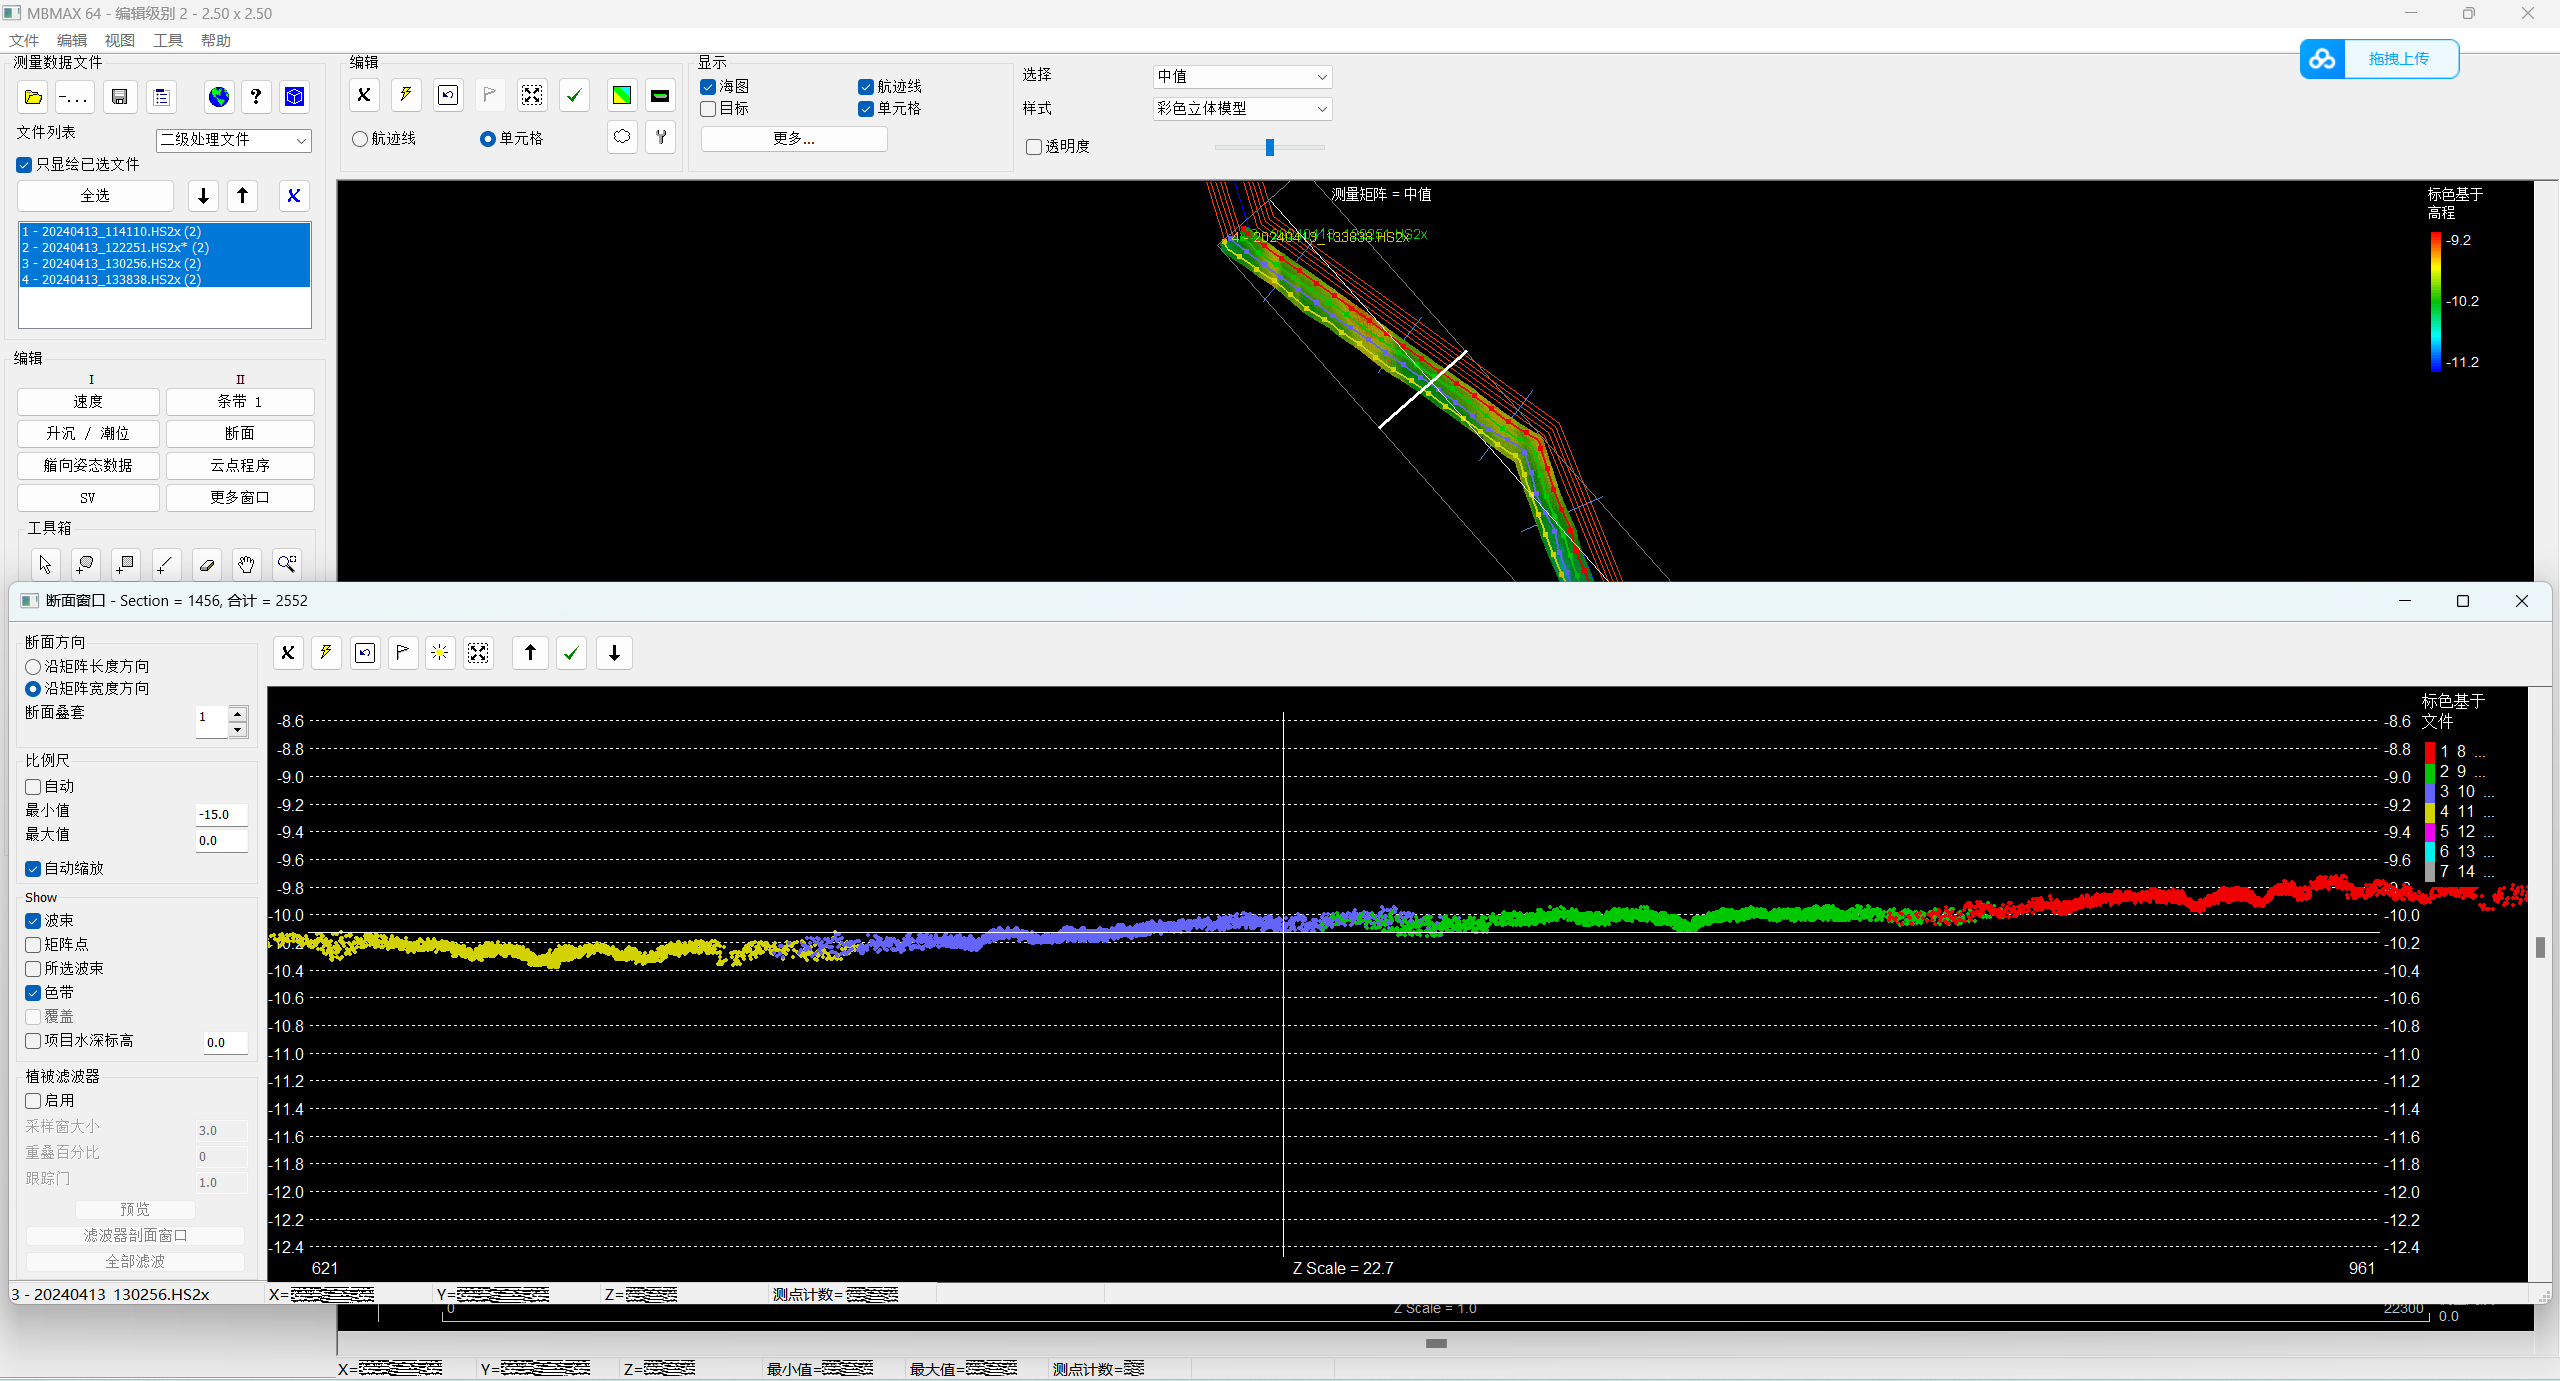The height and width of the screenshot is (1381, 2560).
Task: Click the transparency slider handle
Action: click(1270, 148)
